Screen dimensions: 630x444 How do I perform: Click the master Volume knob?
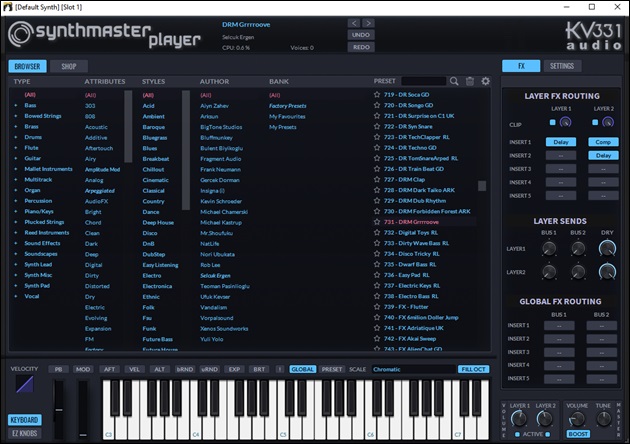coord(577,419)
